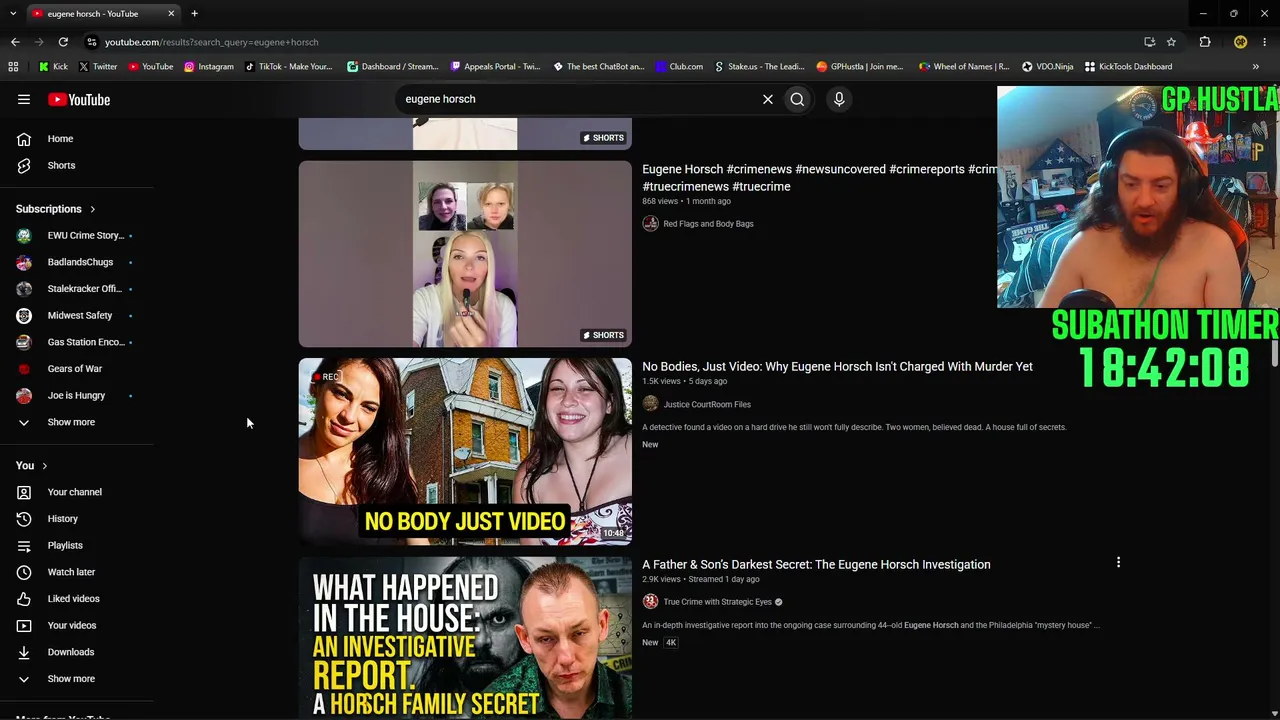
Task: Click the YouTube search input field
Action: pyautogui.click(x=580, y=99)
